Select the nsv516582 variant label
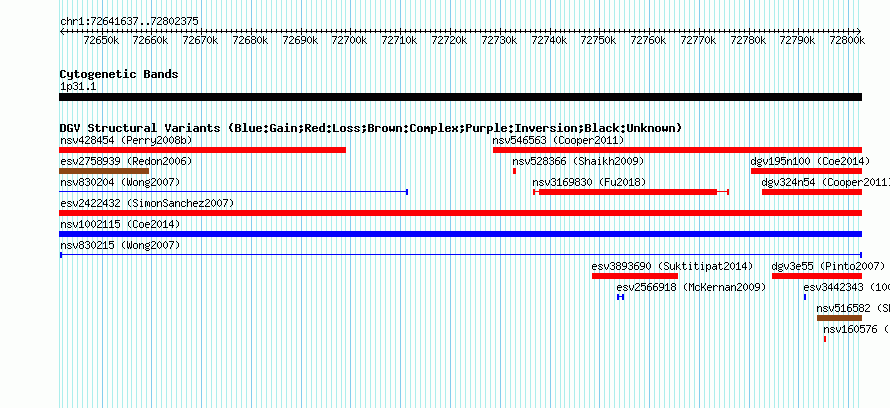Screen dimensions: 890x408 click(853, 309)
